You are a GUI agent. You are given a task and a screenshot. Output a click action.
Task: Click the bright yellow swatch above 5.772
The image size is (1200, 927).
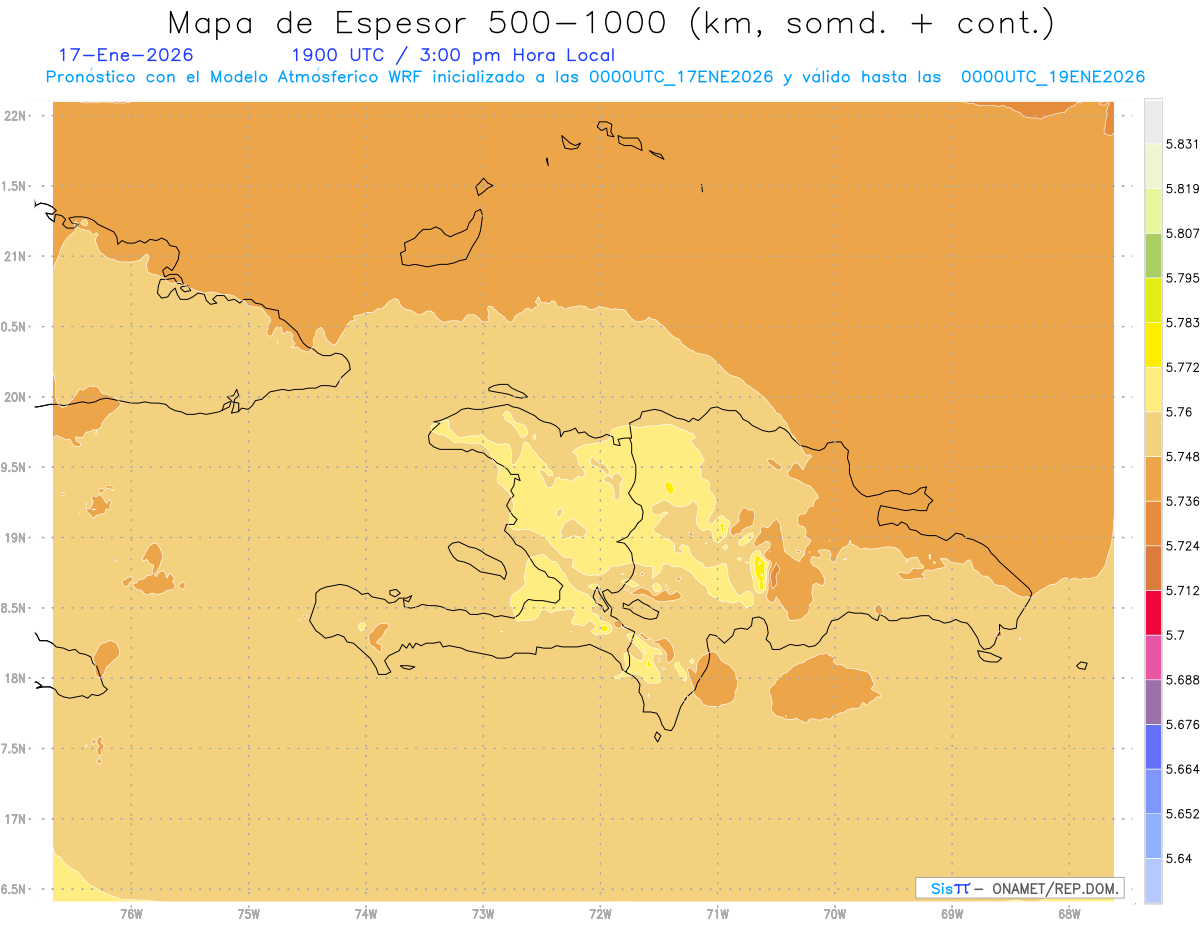tap(1153, 345)
